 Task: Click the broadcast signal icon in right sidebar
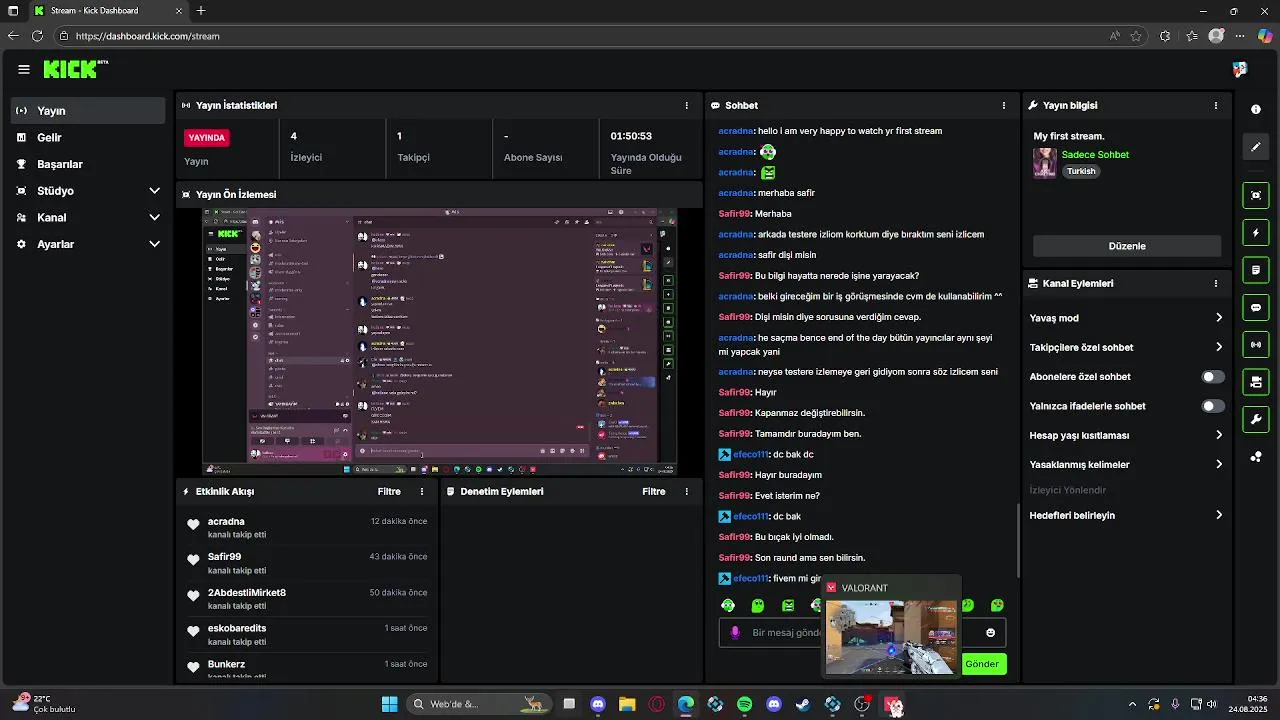pyautogui.click(x=1256, y=345)
